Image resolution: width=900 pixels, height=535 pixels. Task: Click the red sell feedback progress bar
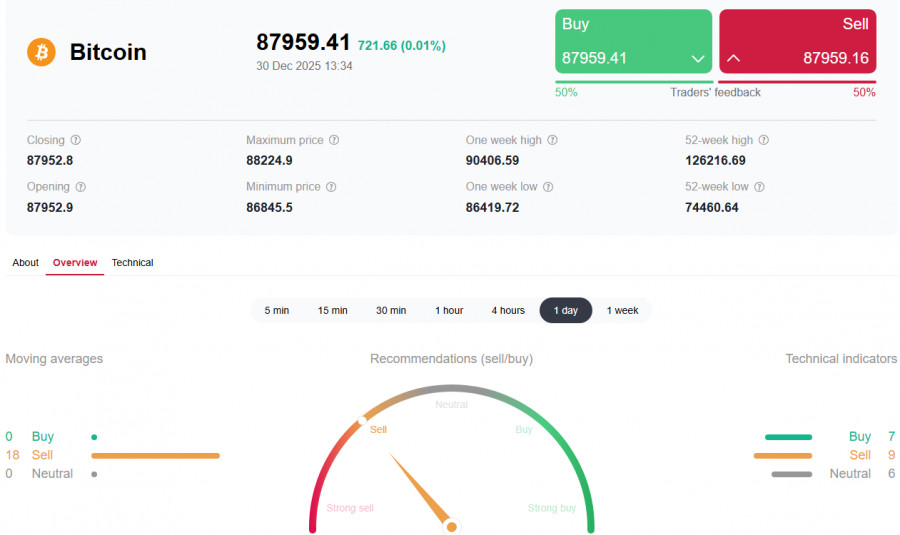click(797, 82)
